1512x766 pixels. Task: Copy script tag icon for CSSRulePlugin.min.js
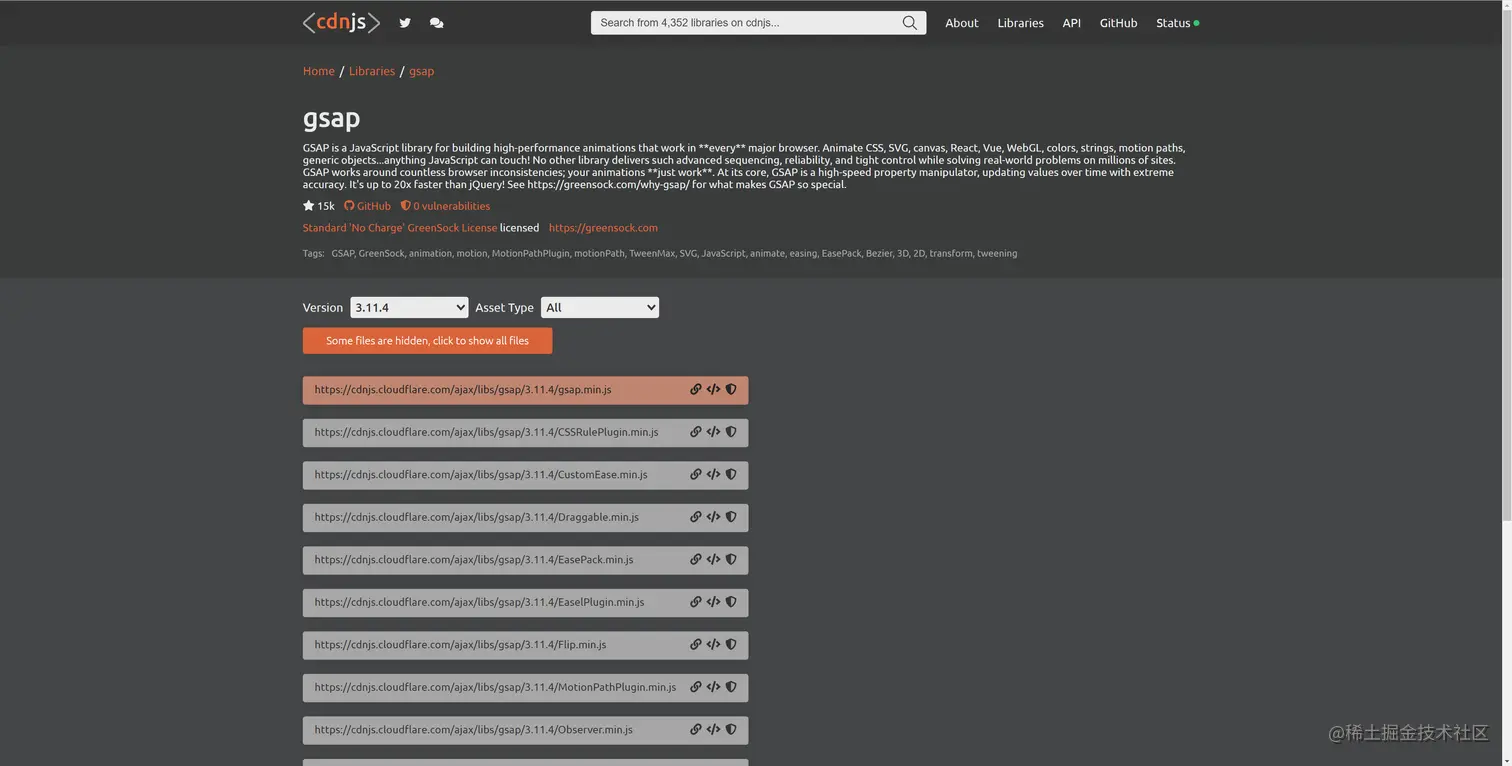point(713,432)
